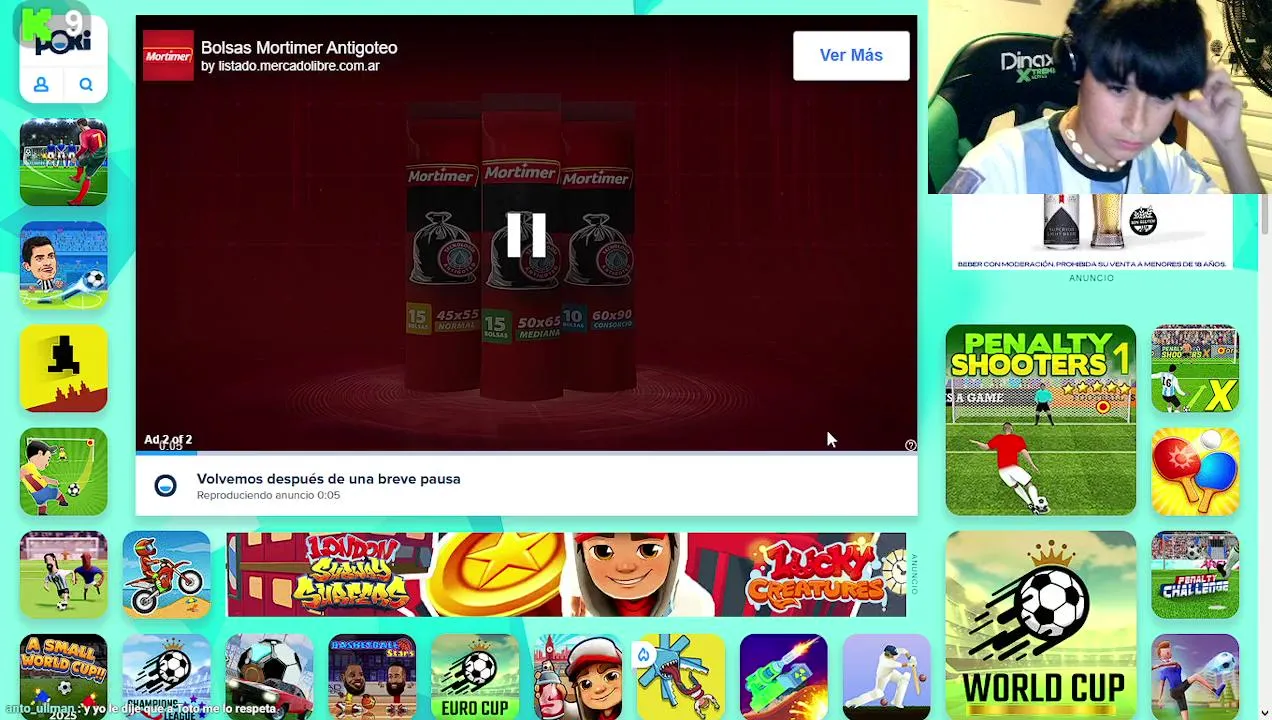This screenshot has height=720, width=1272.
Task: Open the big-head soccer player game icon
Action: (x=63, y=265)
